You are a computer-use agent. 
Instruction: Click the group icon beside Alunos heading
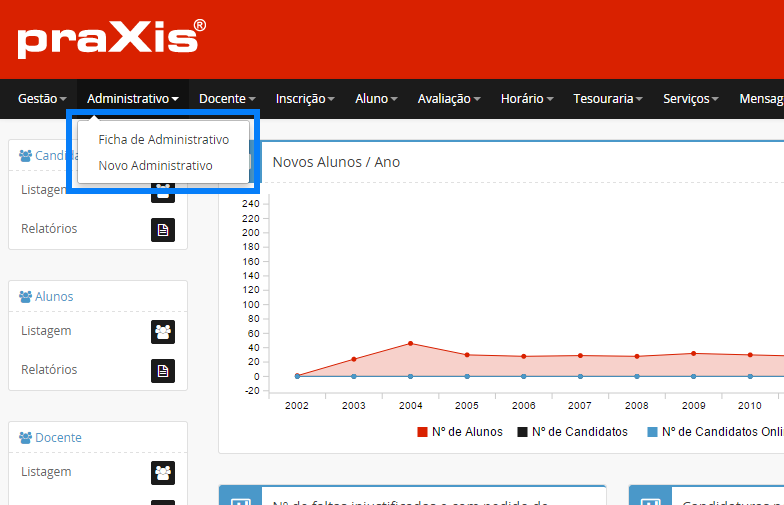(x=26, y=297)
